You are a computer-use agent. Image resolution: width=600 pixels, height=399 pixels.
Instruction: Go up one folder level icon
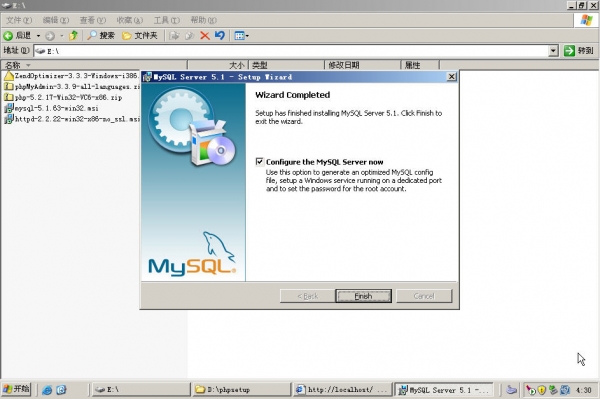73,36
